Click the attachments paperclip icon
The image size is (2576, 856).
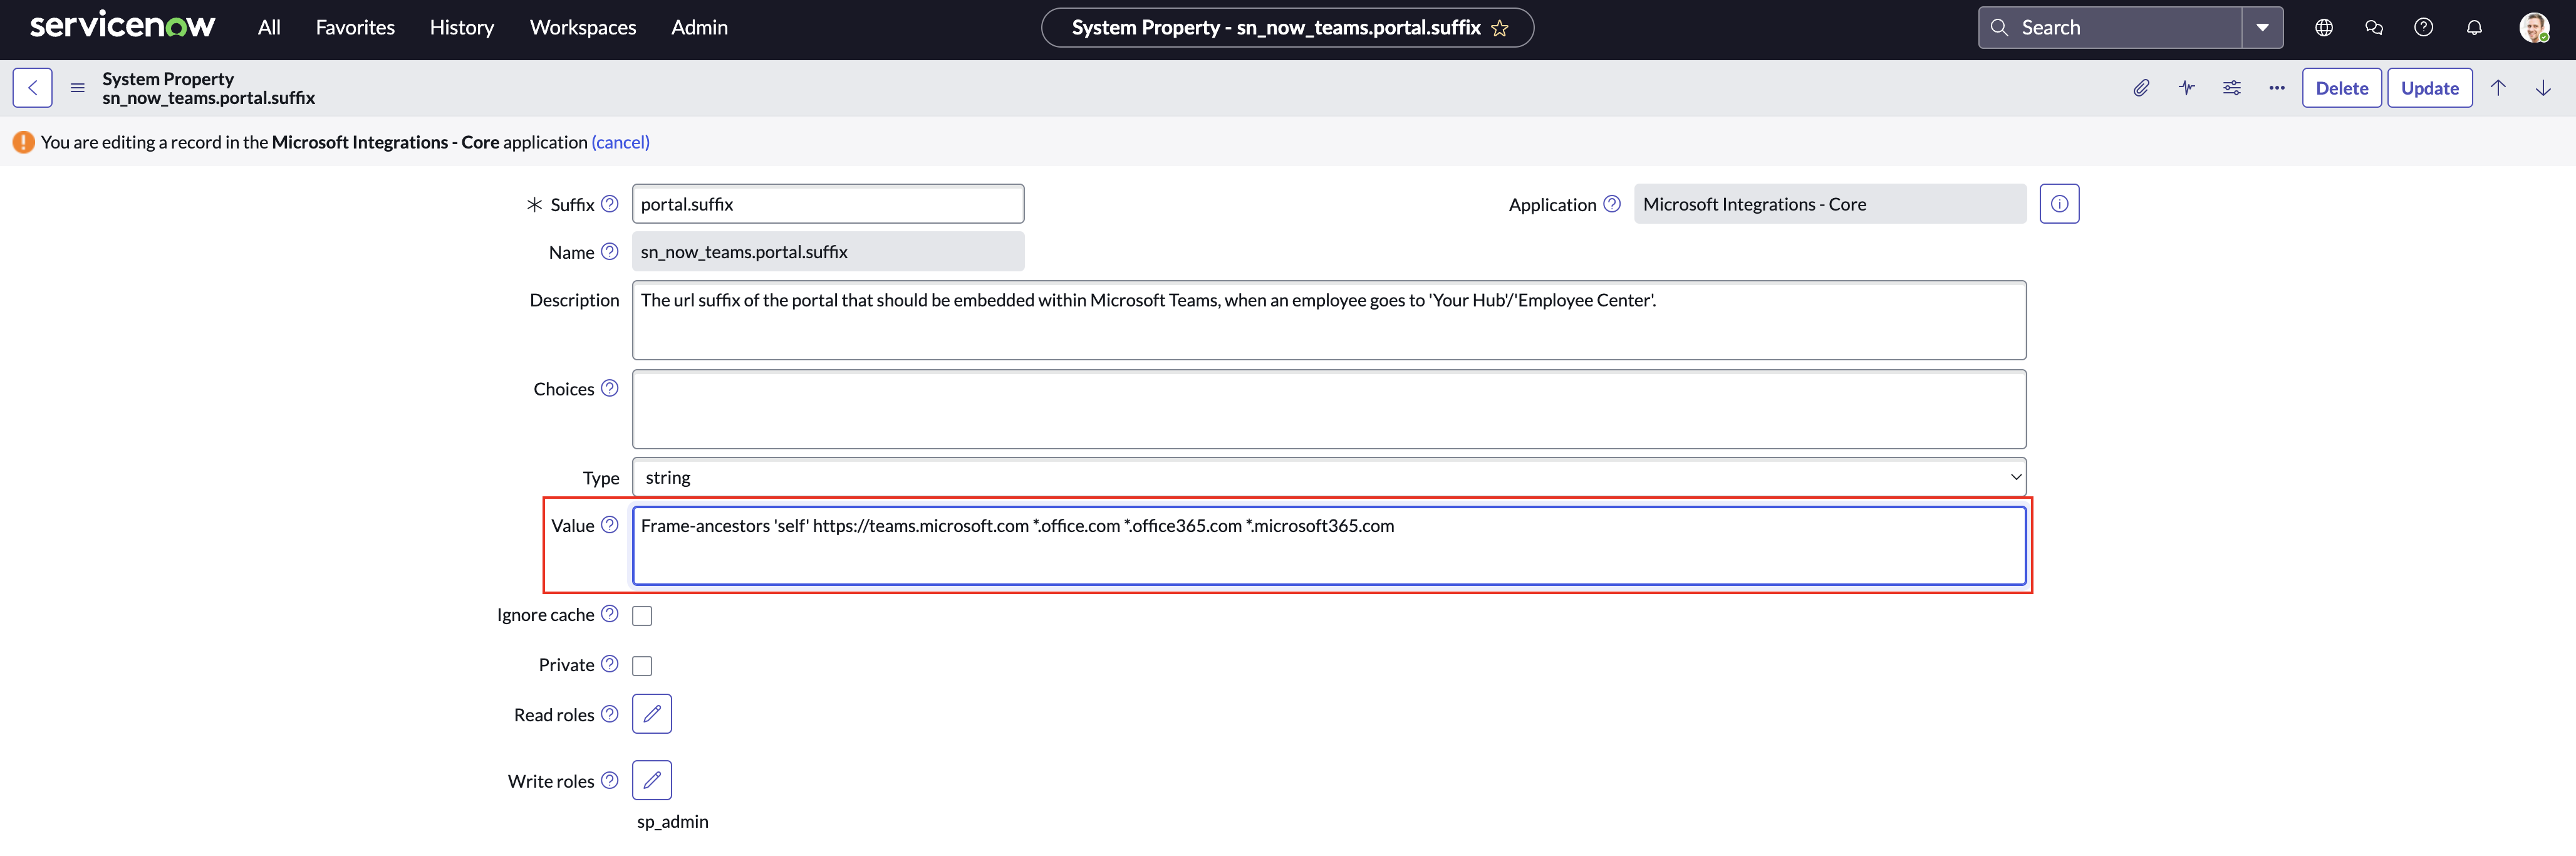click(x=2141, y=88)
